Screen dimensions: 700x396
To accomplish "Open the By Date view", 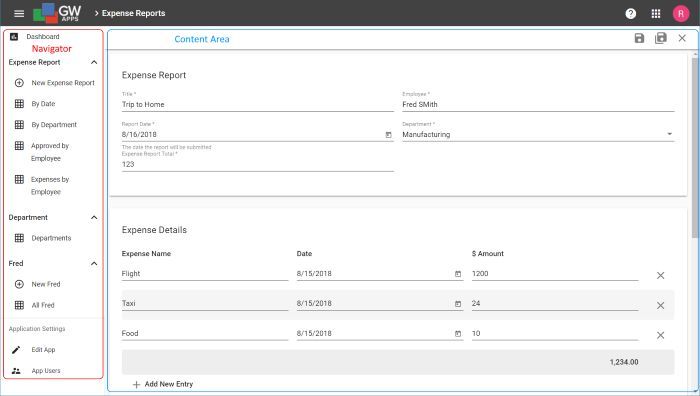I will coord(43,104).
